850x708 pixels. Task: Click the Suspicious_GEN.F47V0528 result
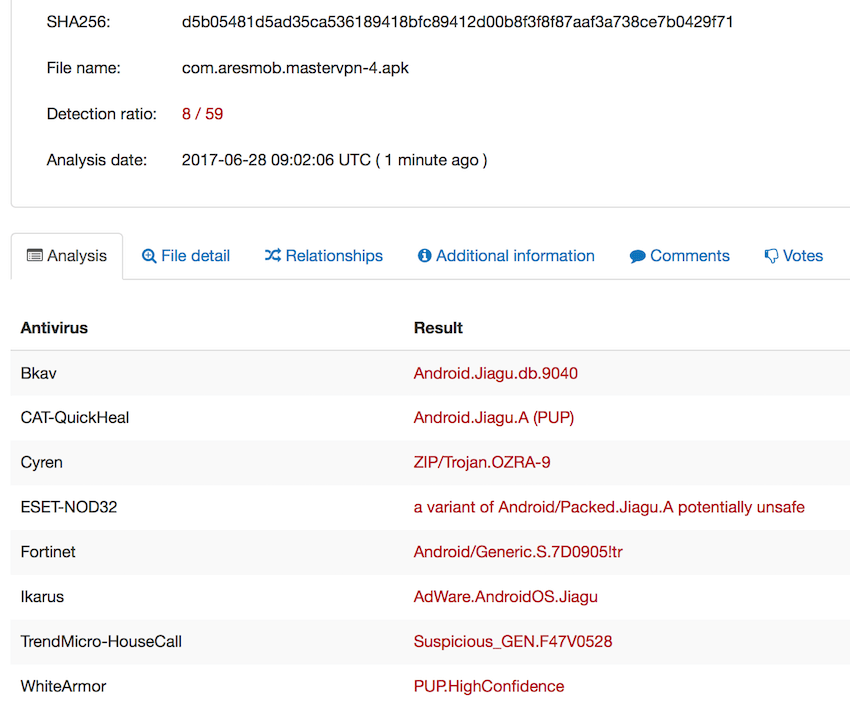click(x=513, y=641)
